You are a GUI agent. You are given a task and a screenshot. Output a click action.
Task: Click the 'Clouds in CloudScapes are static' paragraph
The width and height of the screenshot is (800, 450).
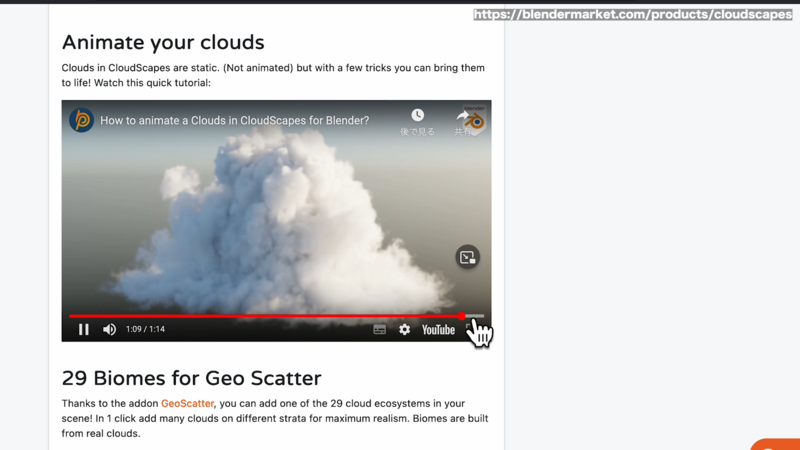point(273,76)
